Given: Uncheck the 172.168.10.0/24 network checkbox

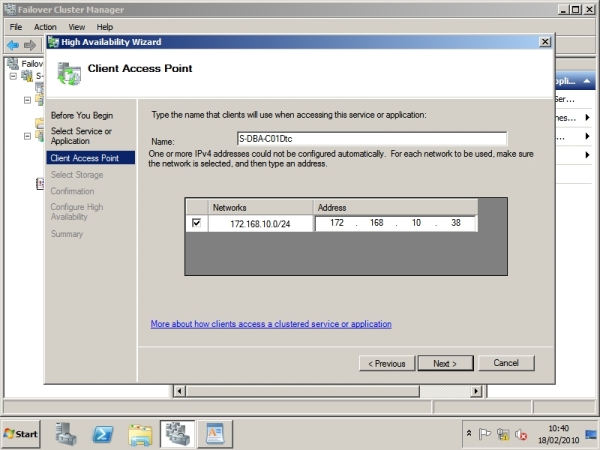Looking at the screenshot, I should [196, 223].
